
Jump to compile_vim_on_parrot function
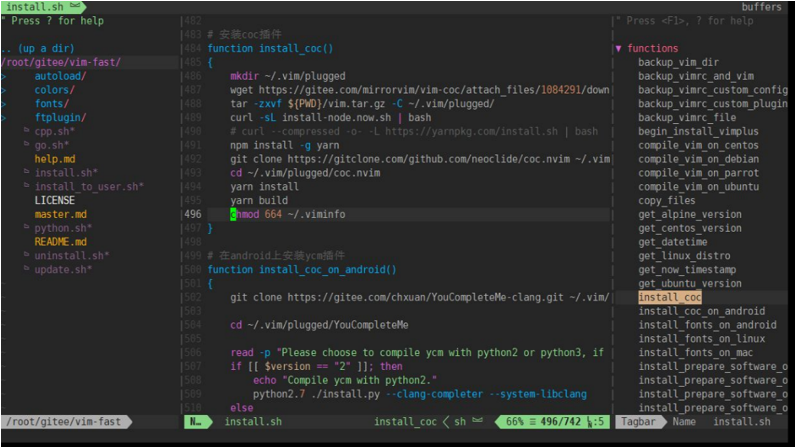pyautogui.click(x=698, y=173)
